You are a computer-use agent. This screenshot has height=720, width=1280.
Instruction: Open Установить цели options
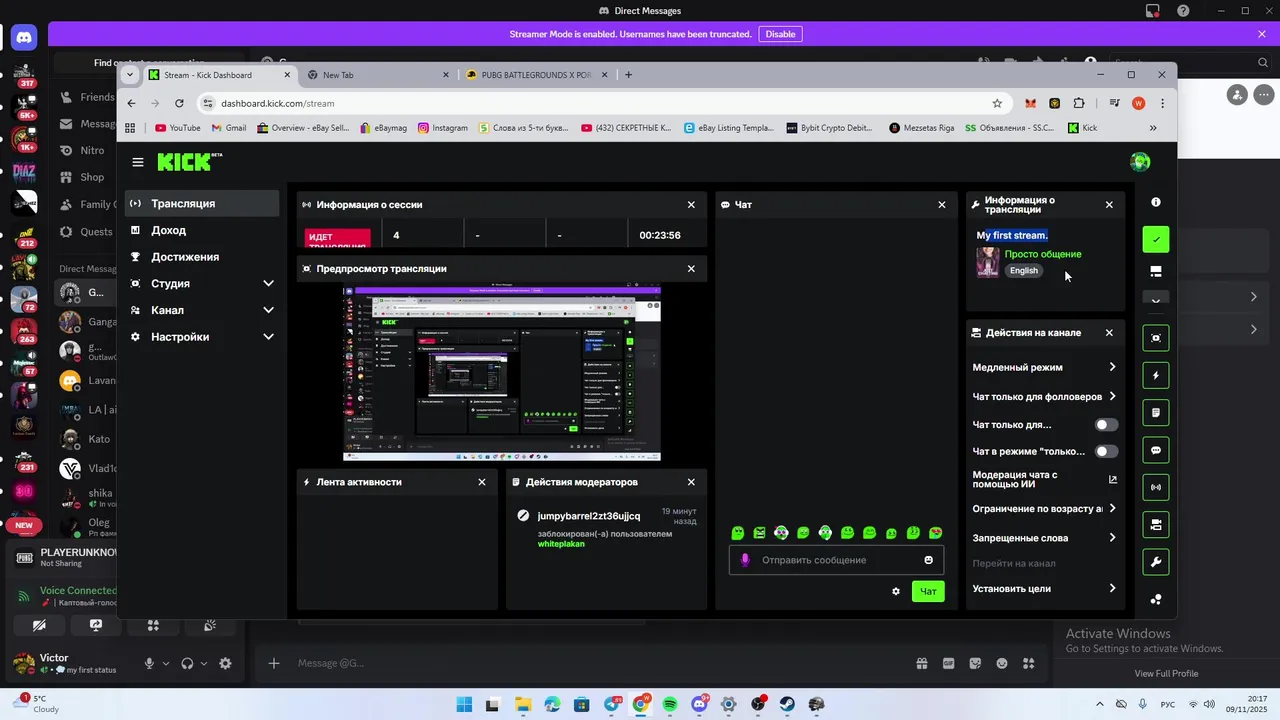coord(1044,589)
